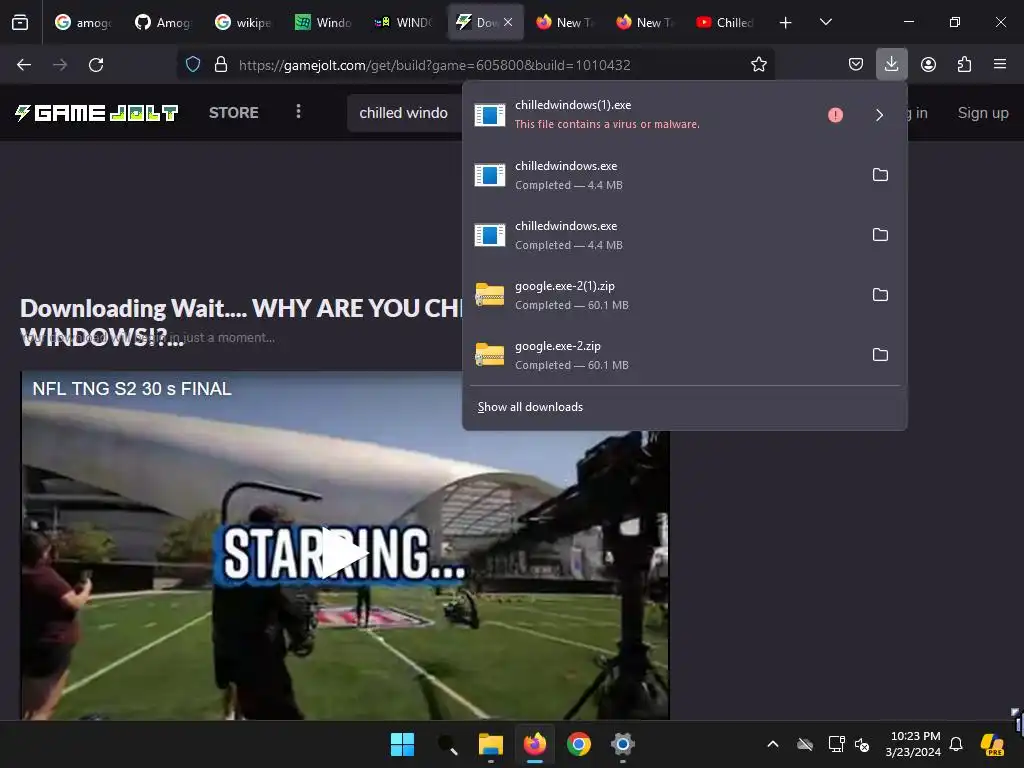Image resolution: width=1024 pixels, height=768 pixels.
Task: Open a new tab with plus button
Action: coord(786,23)
